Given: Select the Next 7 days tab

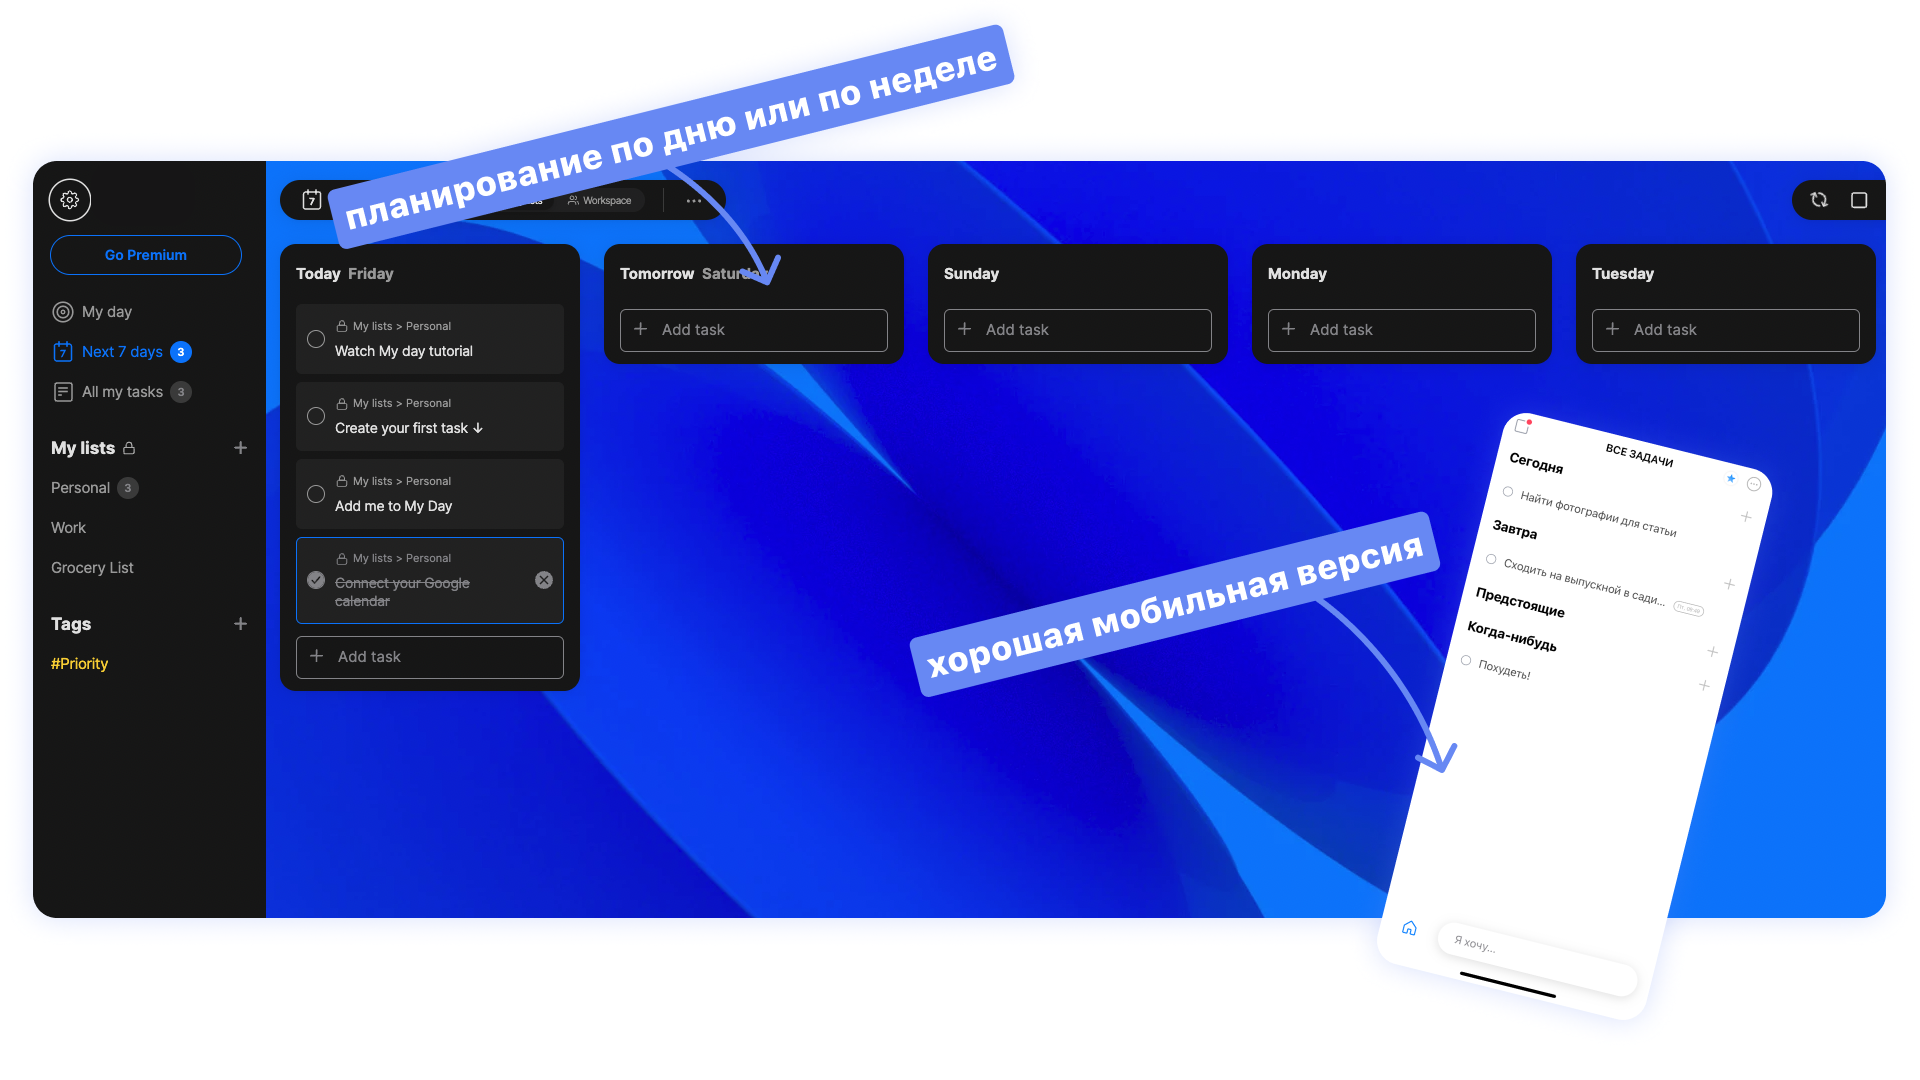Looking at the screenshot, I should click(123, 351).
